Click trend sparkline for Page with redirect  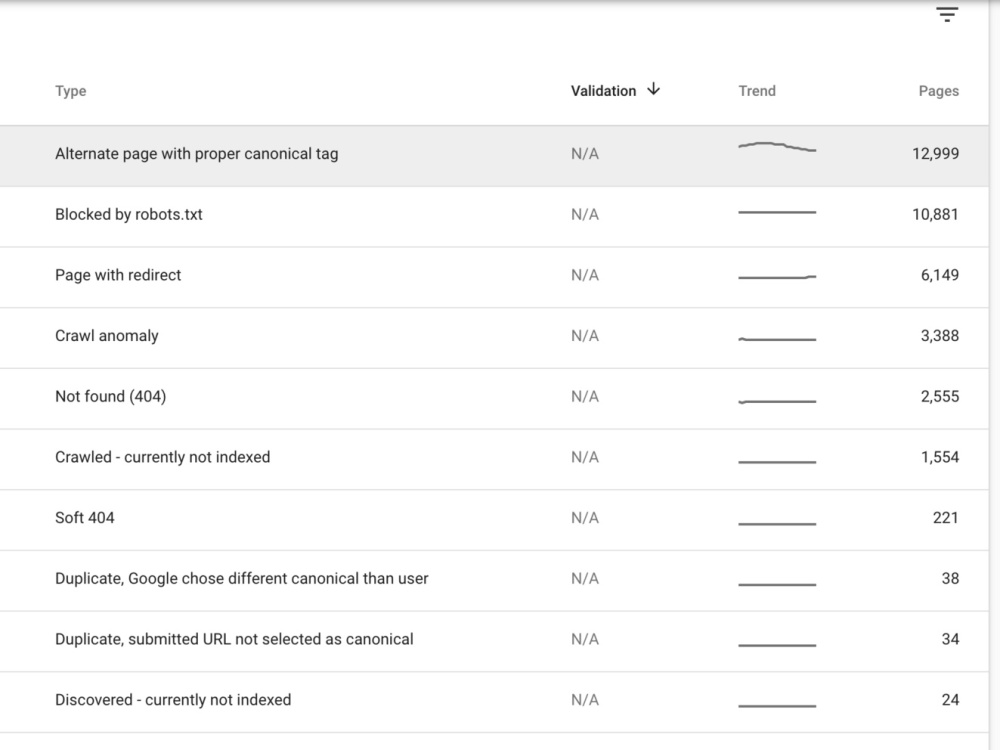pos(777,277)
